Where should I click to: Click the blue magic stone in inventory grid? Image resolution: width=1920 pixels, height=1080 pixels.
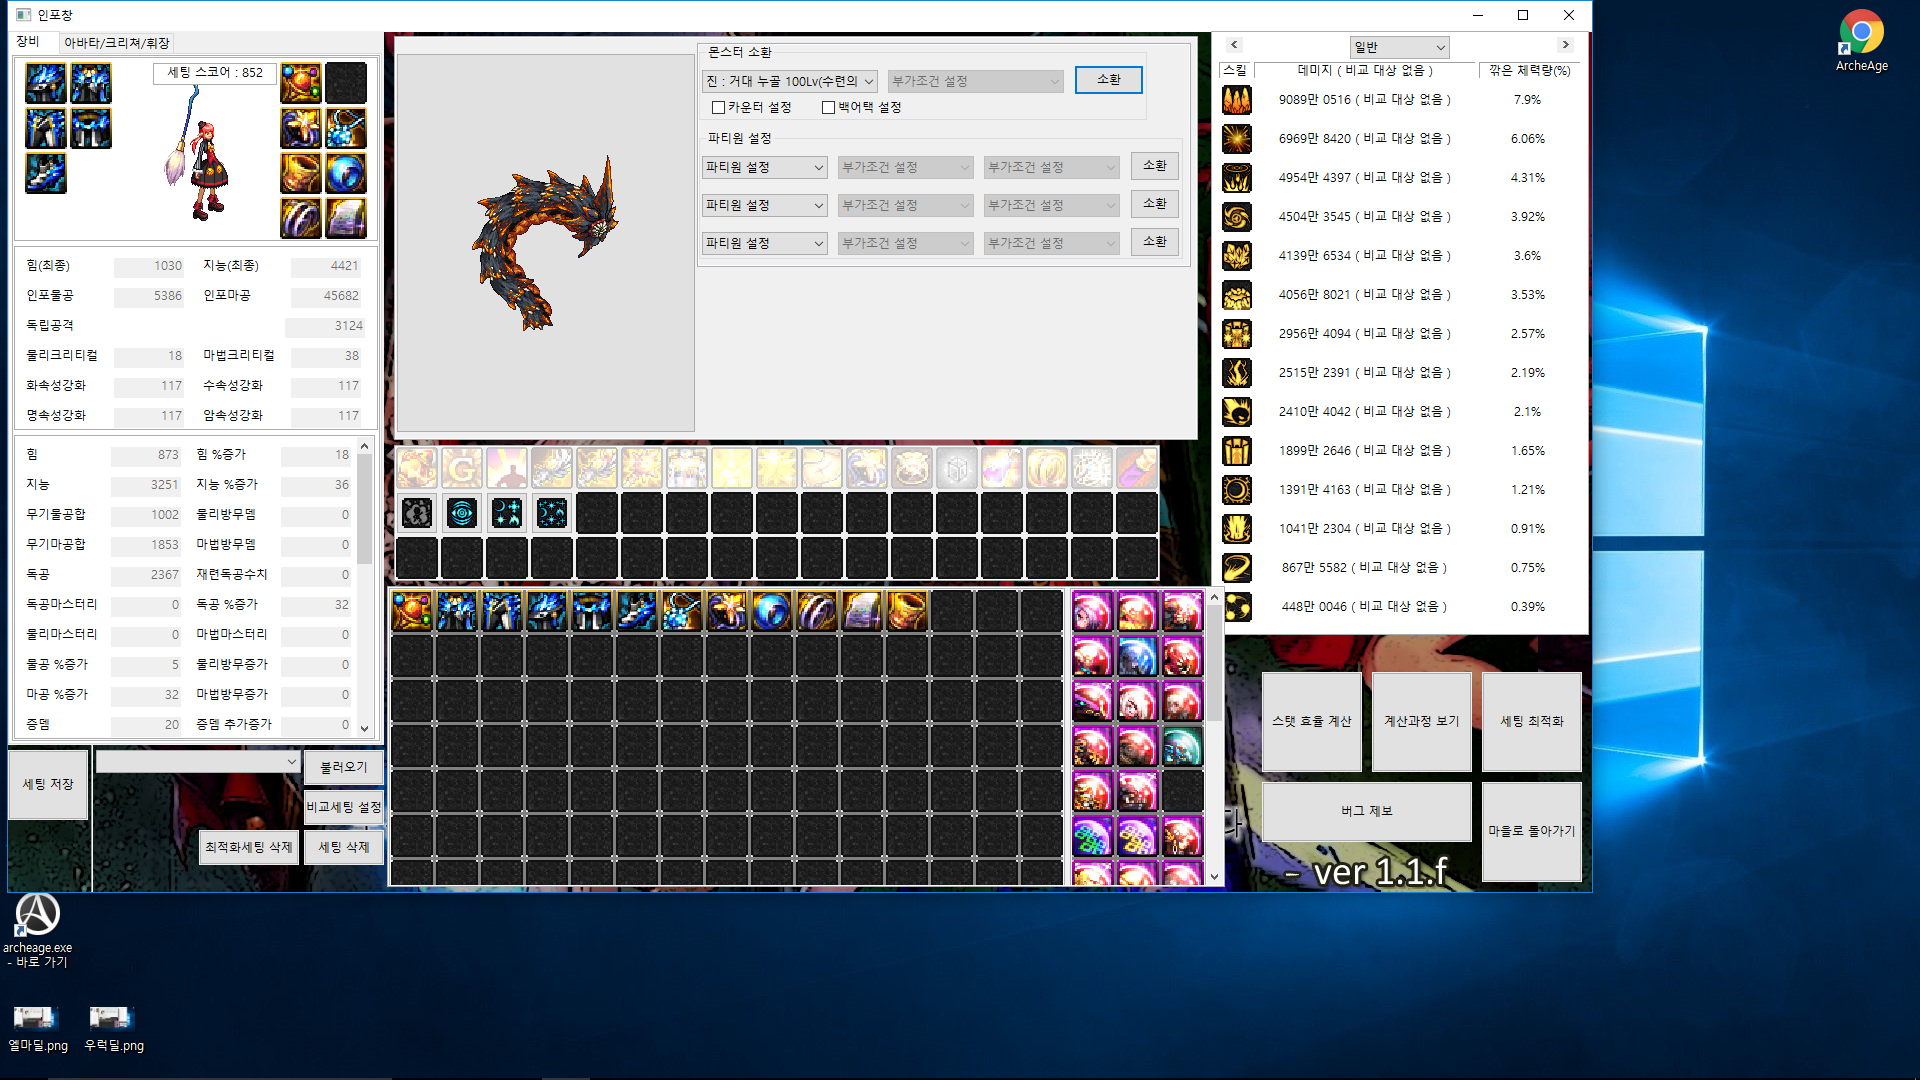click(771, 611)
